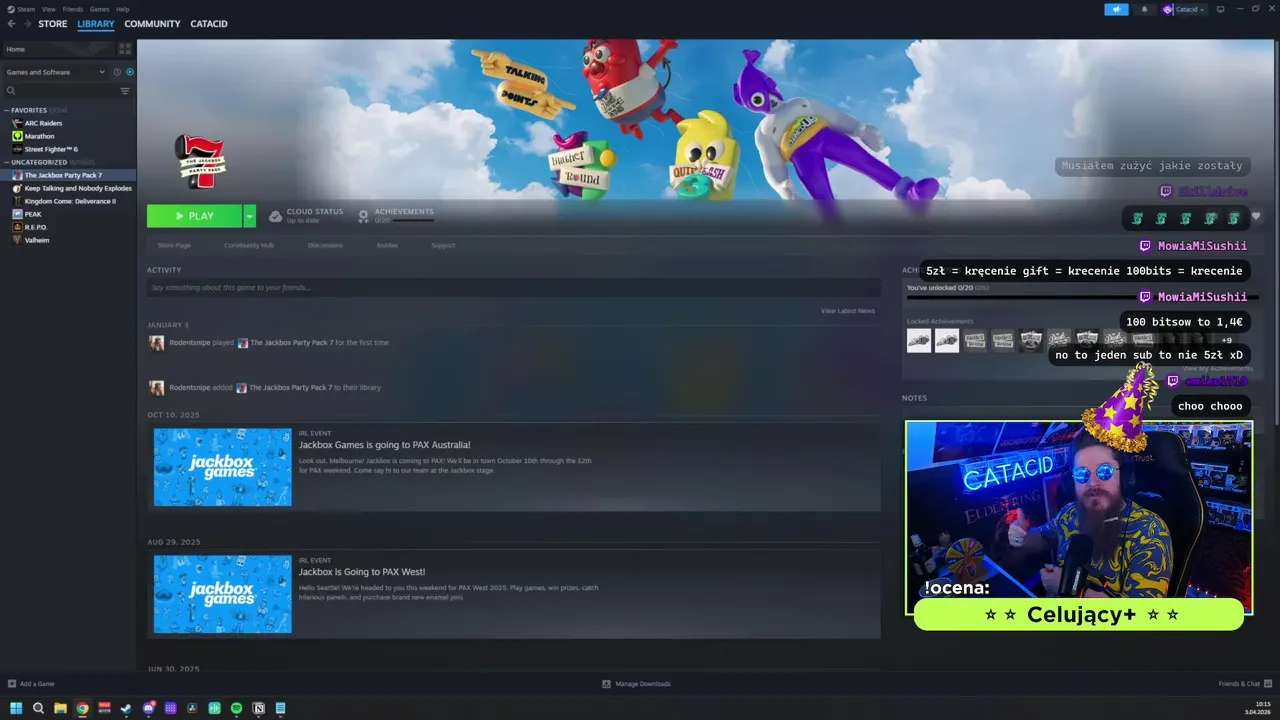Image resolution: width=1280 pixels, height=720 pixels.
Task: Open the PAX Australia news thumbnail
Action: 223,467
